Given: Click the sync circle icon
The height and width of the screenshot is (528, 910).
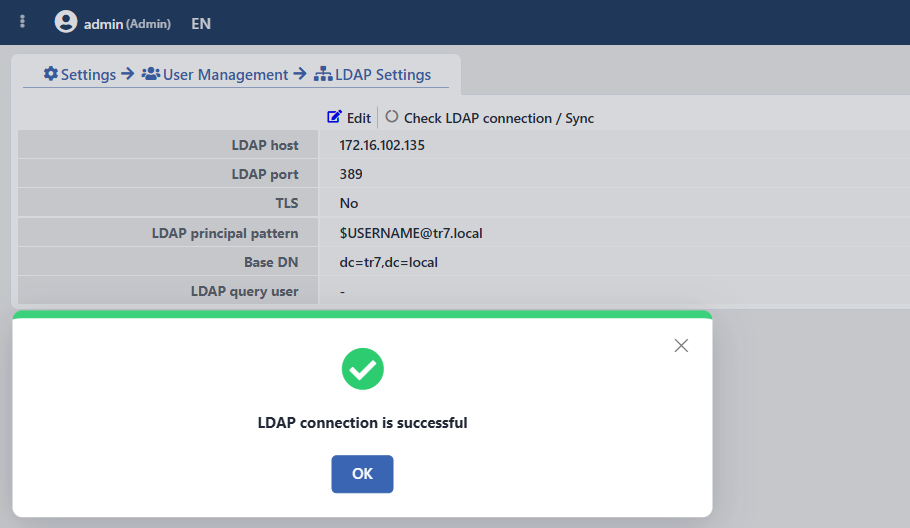Looking at the screenshot, I should click(x=392, y=117).
